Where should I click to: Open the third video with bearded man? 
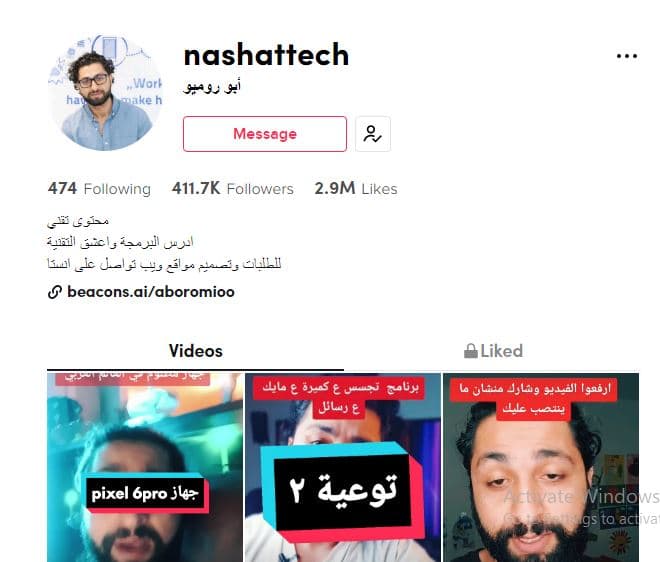[x=541, y=467]
